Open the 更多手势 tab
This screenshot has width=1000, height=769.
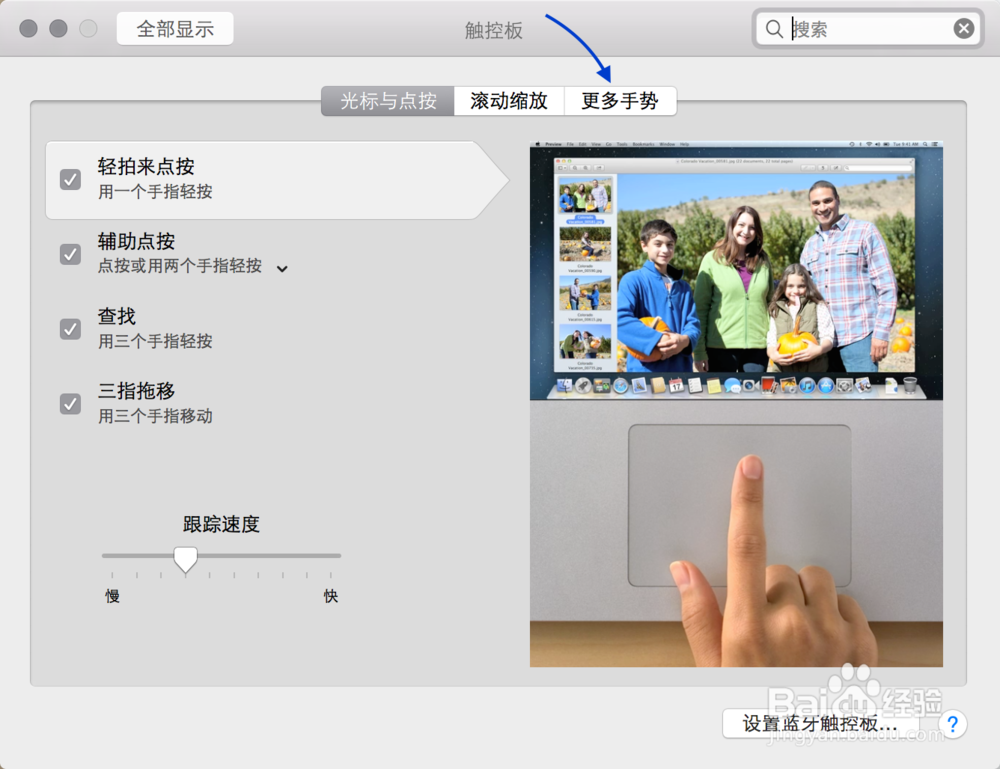(x=620, y=100)
